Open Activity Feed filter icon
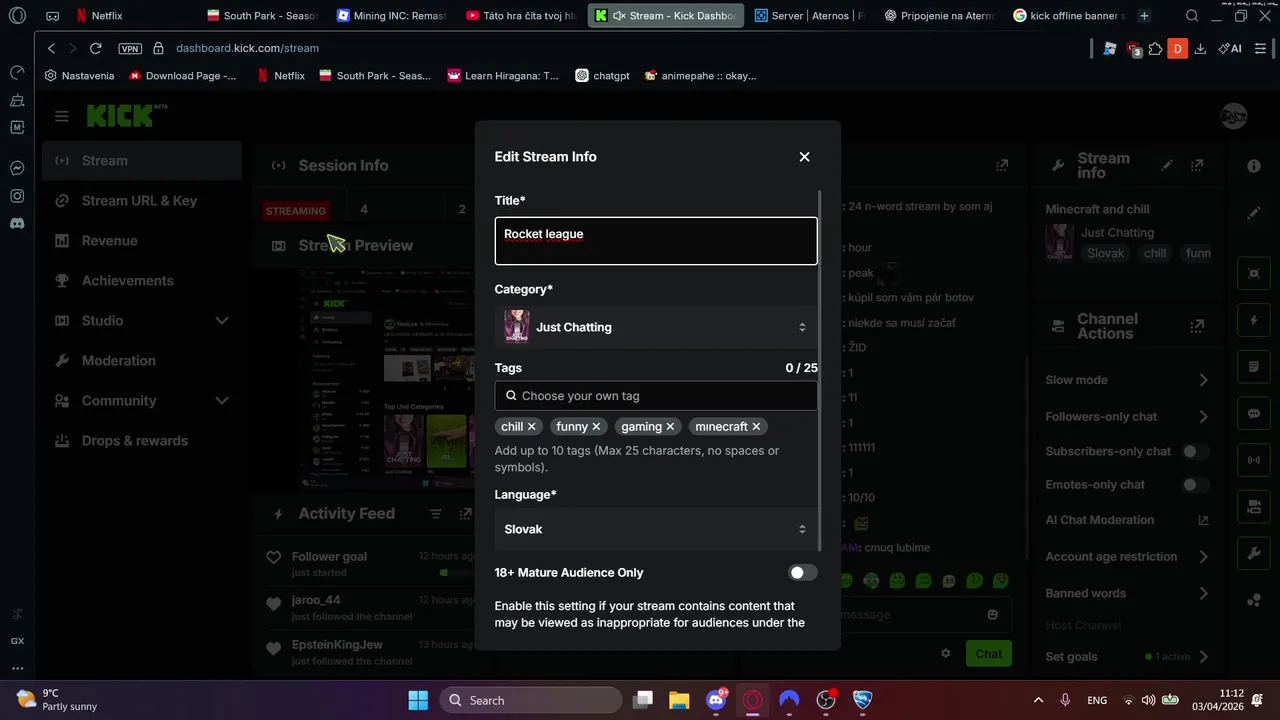Viewport: 1280px width, 720px height. [x=435, y=514]
